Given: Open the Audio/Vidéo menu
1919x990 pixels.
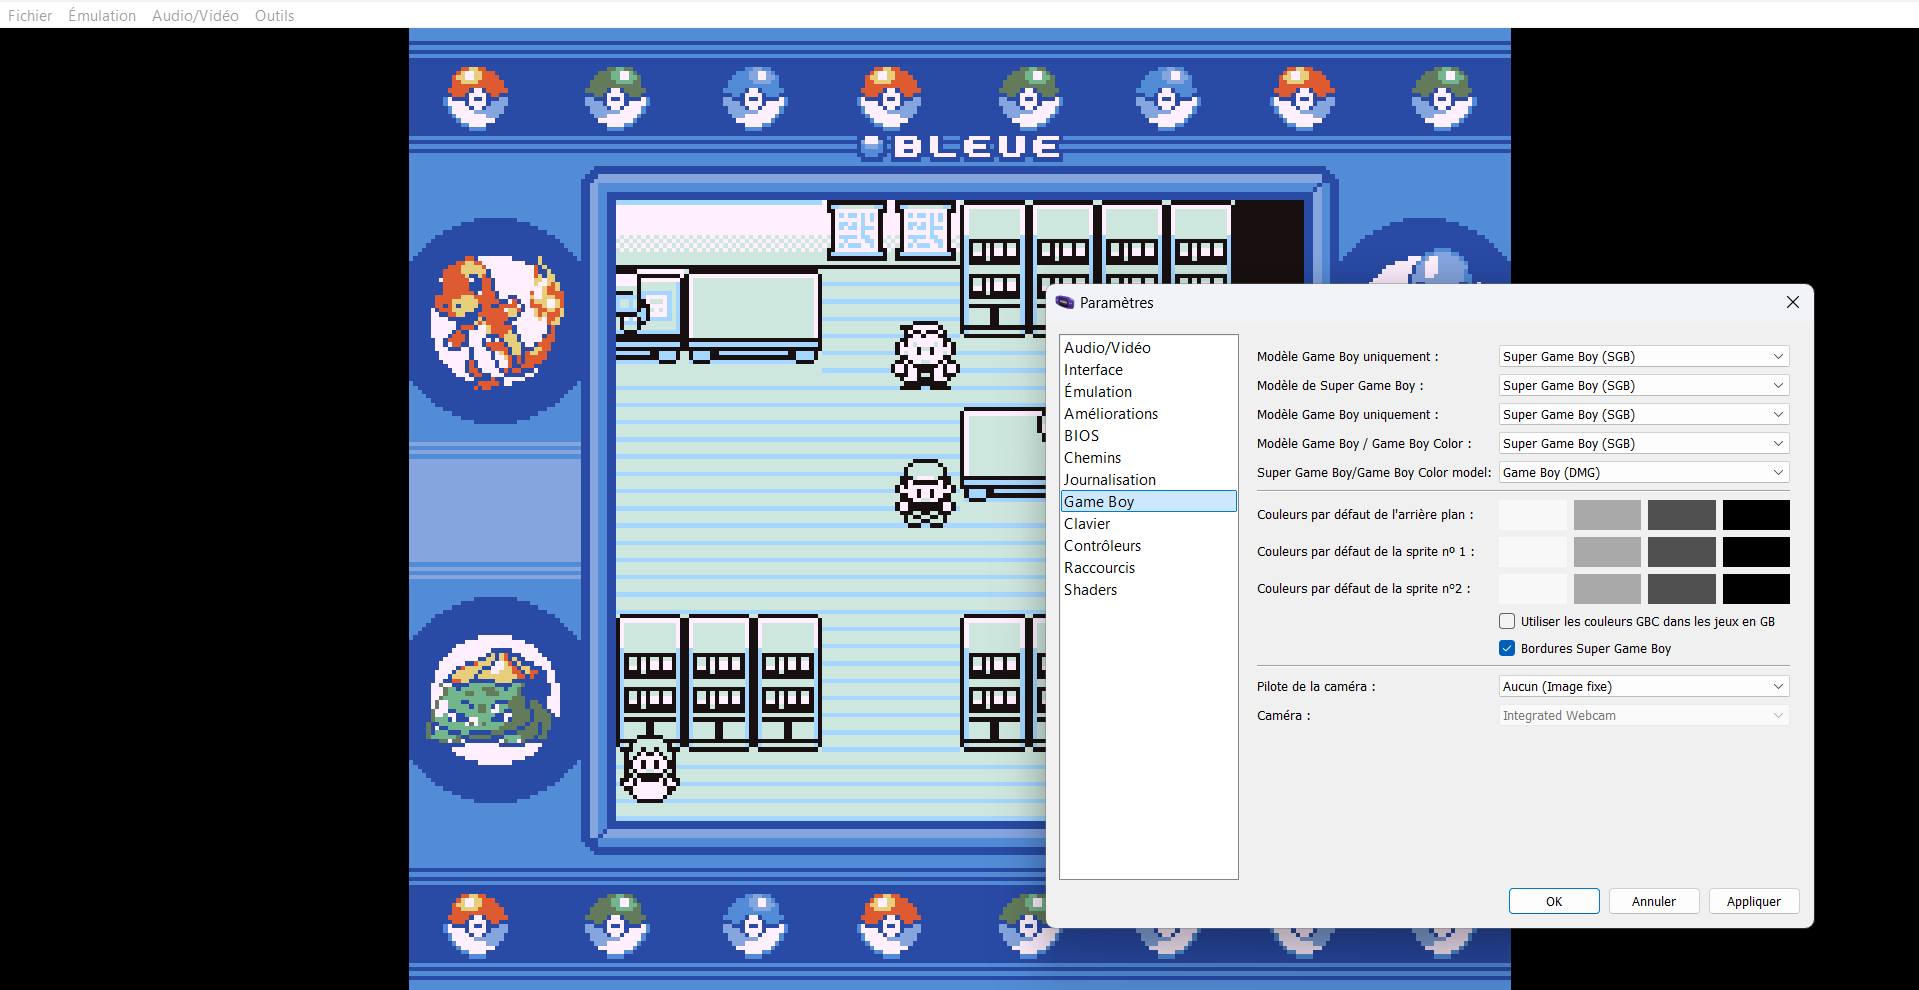Looking at the screenshot, I should tap(195, 15).
